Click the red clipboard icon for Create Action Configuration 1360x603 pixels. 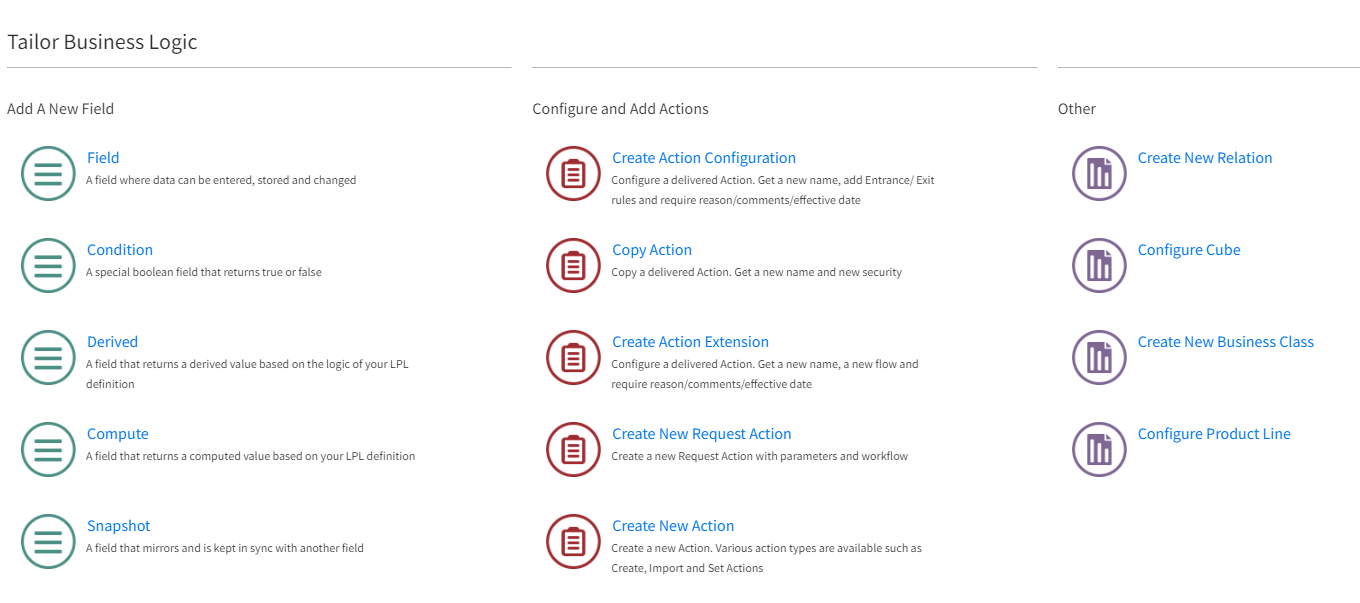coord(573,174)
